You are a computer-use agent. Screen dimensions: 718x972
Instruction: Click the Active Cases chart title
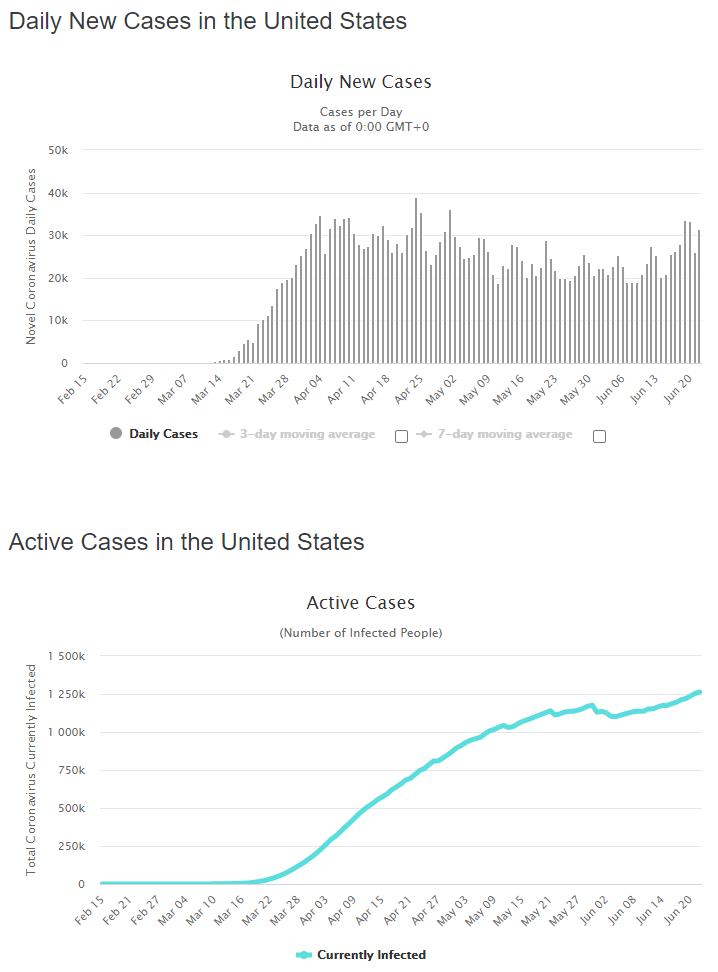pyautogui.click(x=361, y=603)
